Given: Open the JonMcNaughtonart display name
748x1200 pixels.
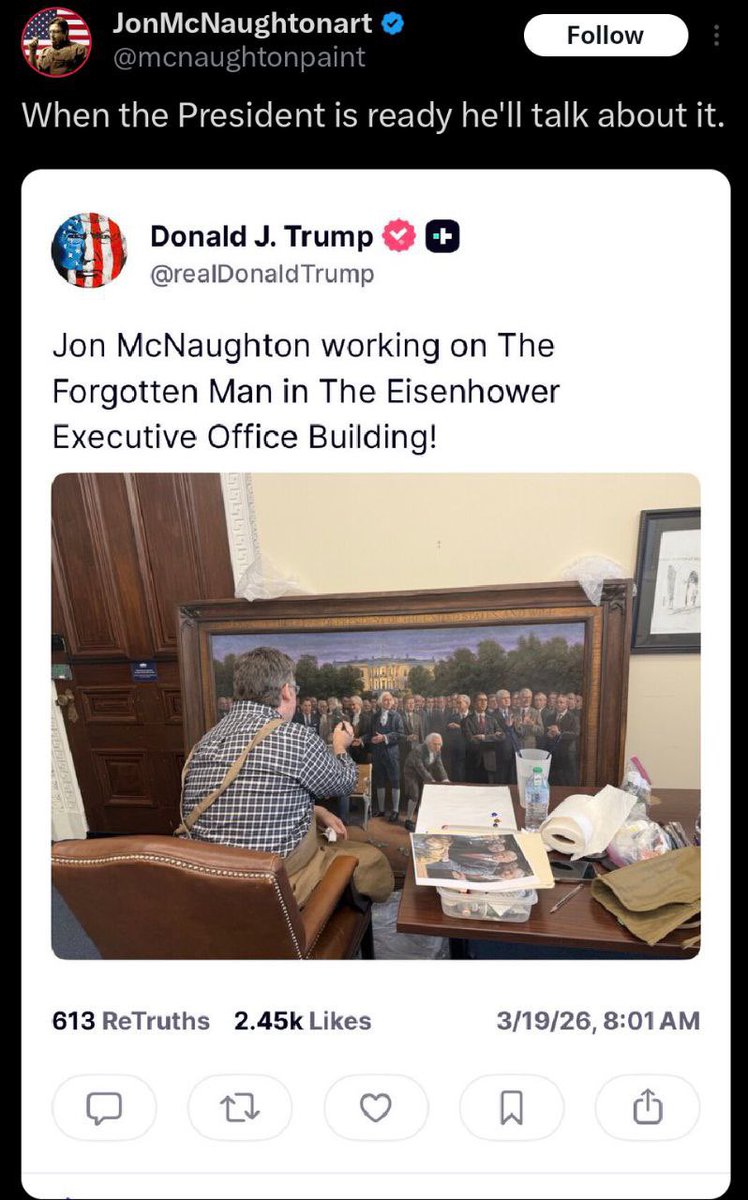Looking at the screenshot, I should pos(241,23).
